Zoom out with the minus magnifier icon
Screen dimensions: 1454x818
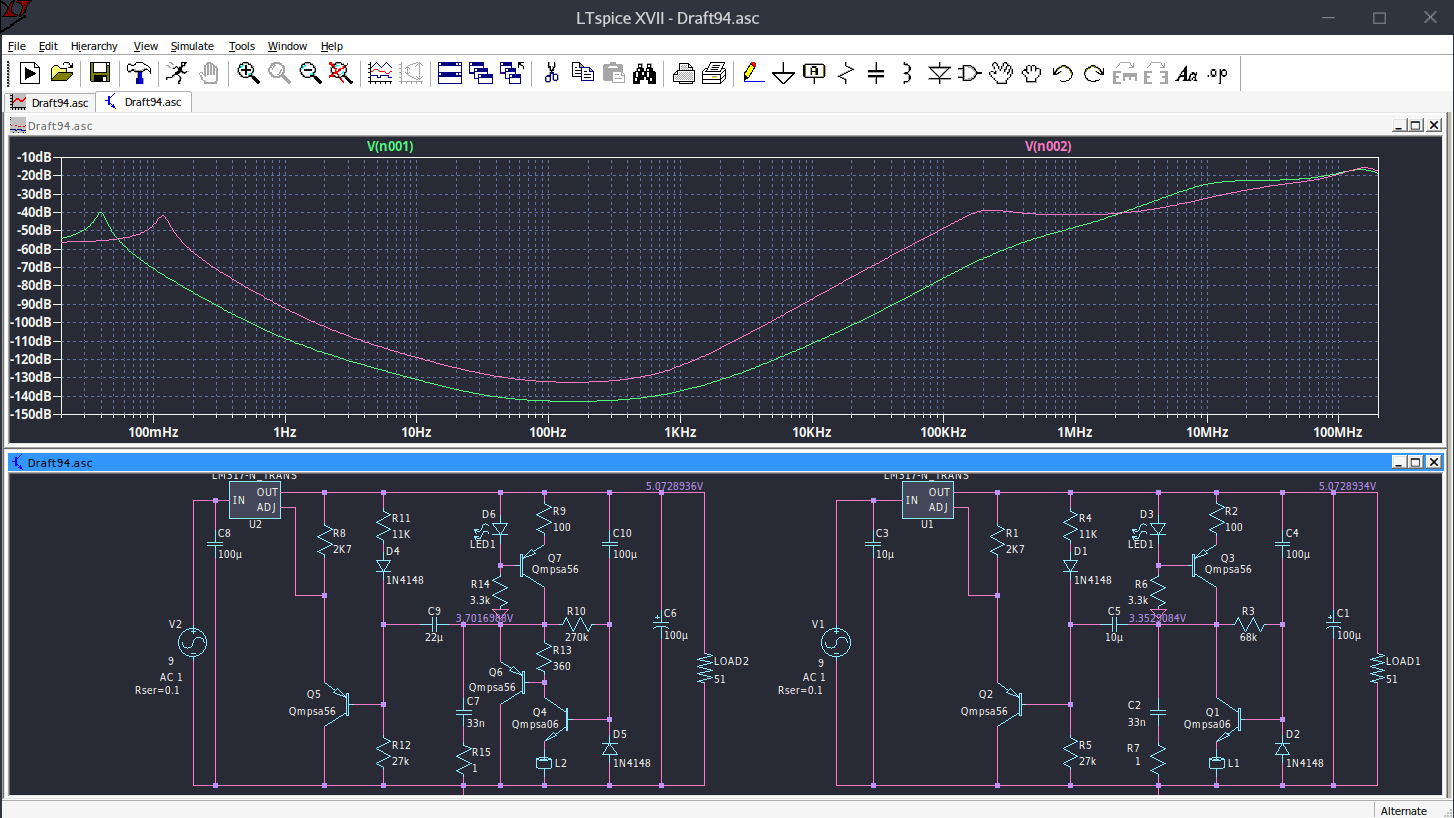coord(310,73)
